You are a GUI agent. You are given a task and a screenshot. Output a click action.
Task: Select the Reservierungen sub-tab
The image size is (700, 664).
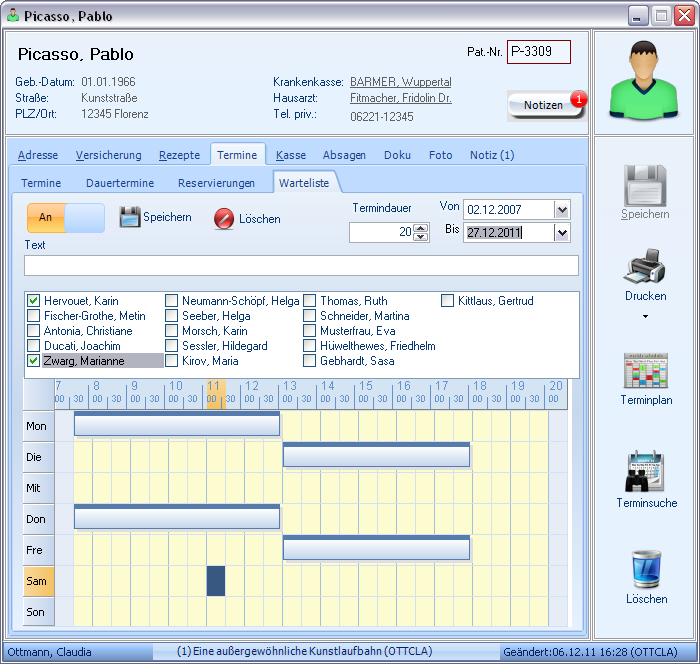(216, 183)
